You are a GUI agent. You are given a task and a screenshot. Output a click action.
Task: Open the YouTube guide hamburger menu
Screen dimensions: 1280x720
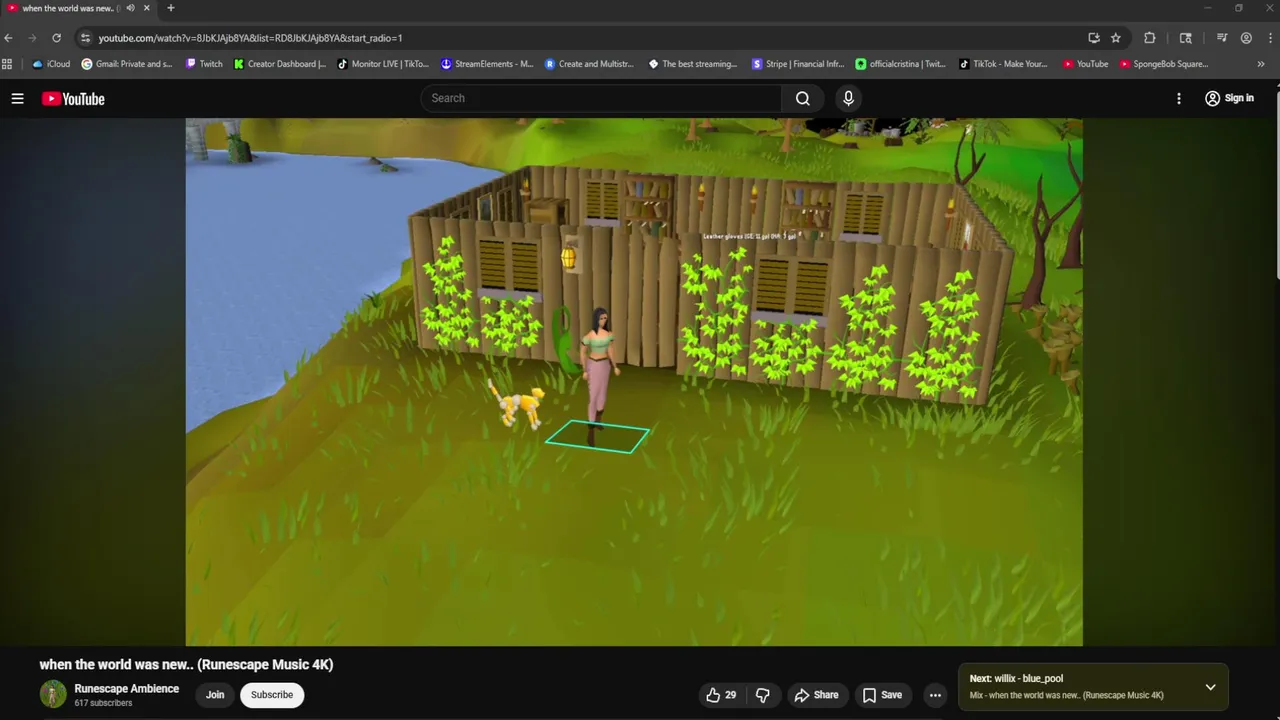tap(17, 98)
